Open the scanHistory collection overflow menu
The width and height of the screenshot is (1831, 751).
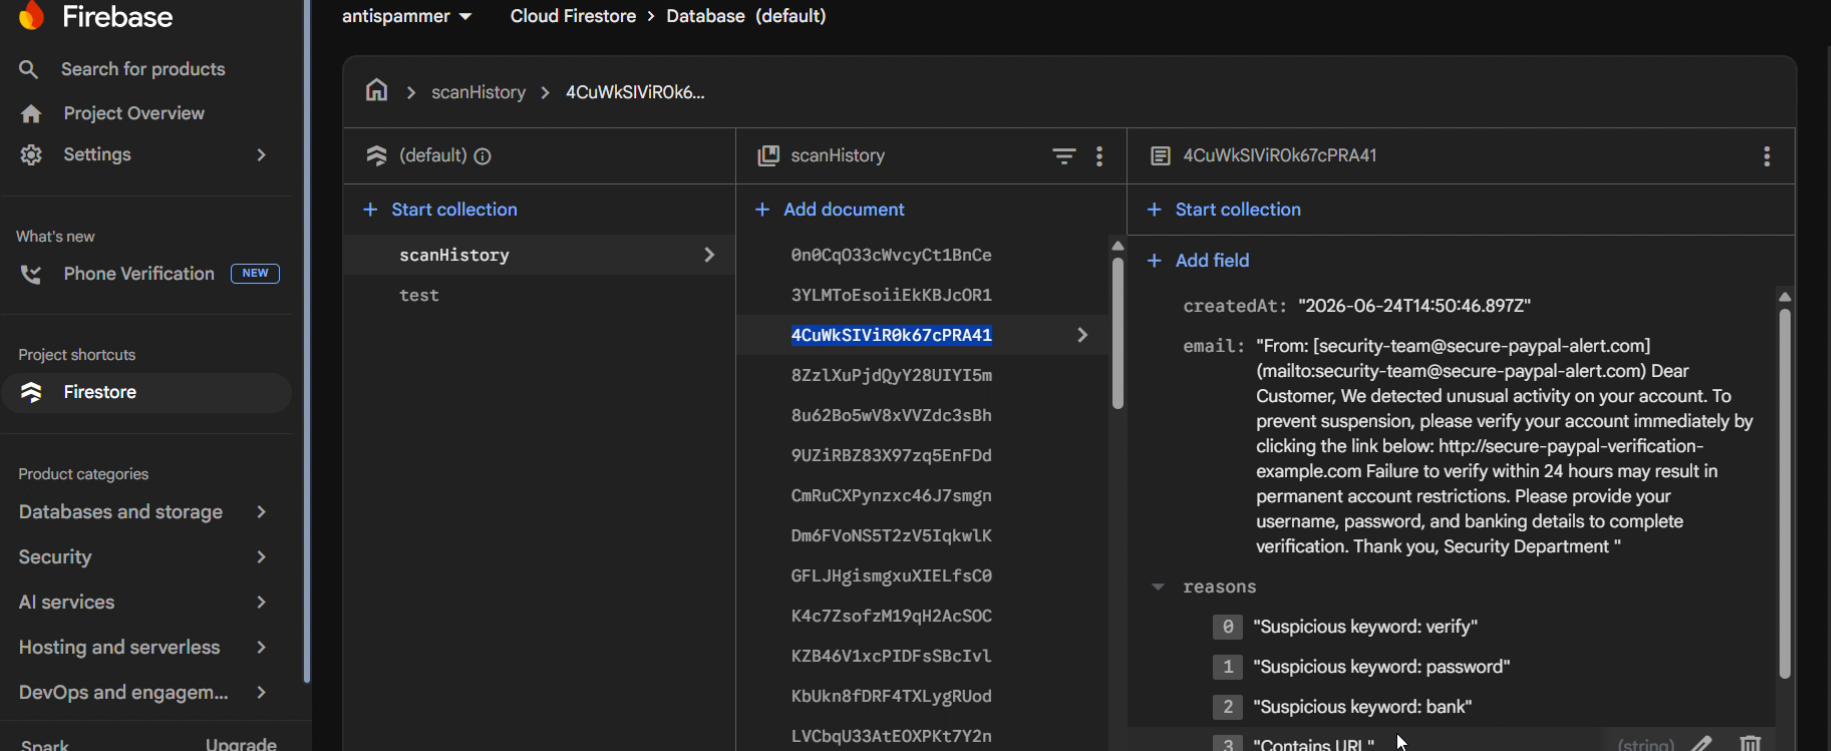1099,156
